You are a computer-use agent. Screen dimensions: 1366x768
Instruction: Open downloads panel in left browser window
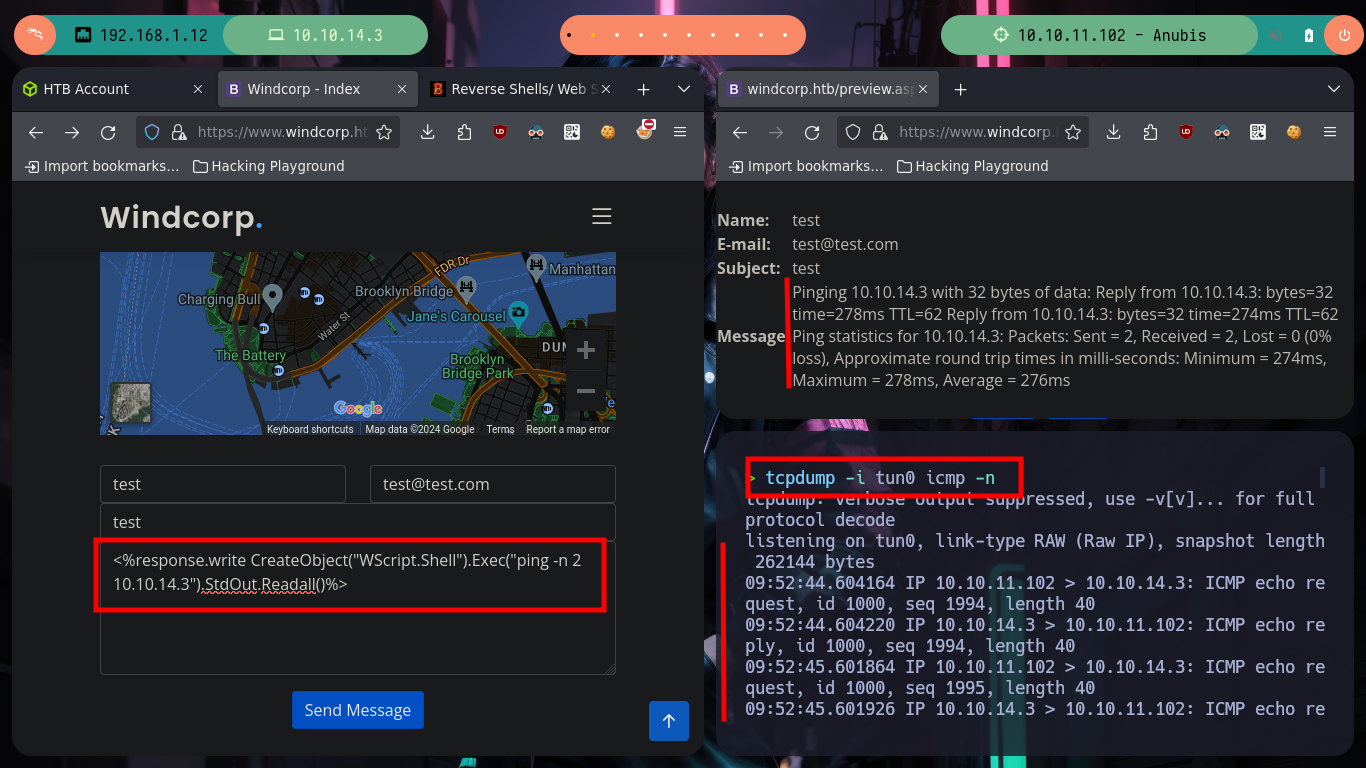coord(428,132)
